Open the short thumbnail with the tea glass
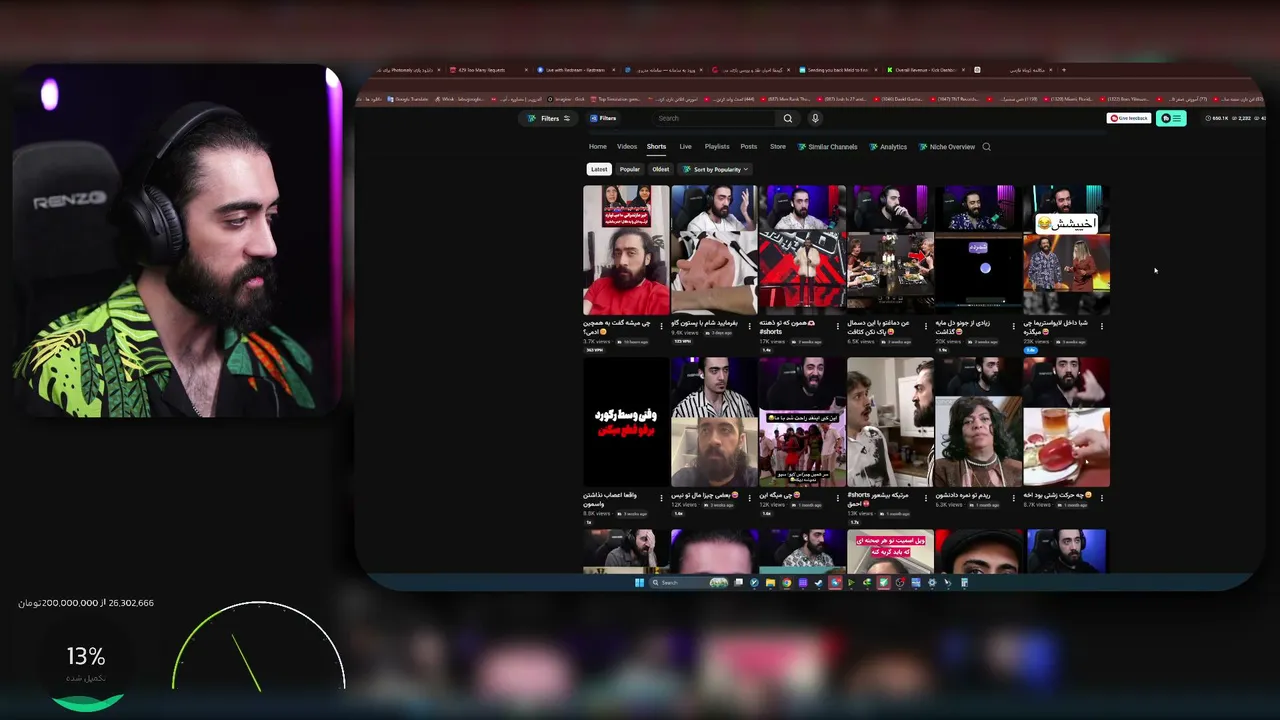The width and height of the screenshot is (1280, 720). tap(1066, 422)
